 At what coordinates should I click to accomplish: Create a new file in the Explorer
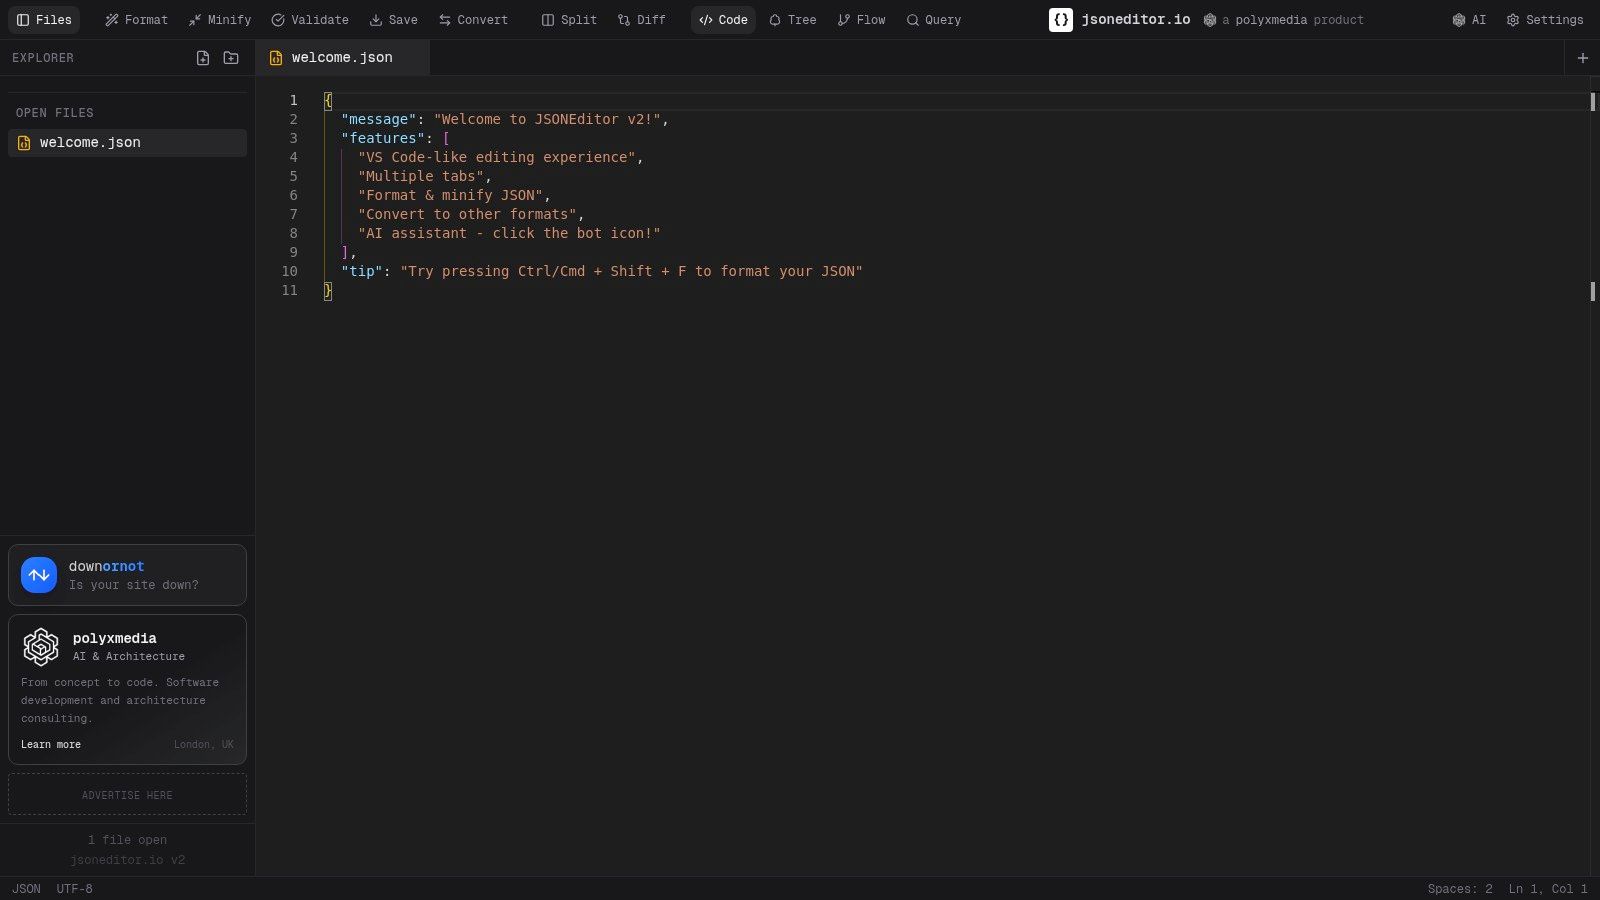click(203, 58)
